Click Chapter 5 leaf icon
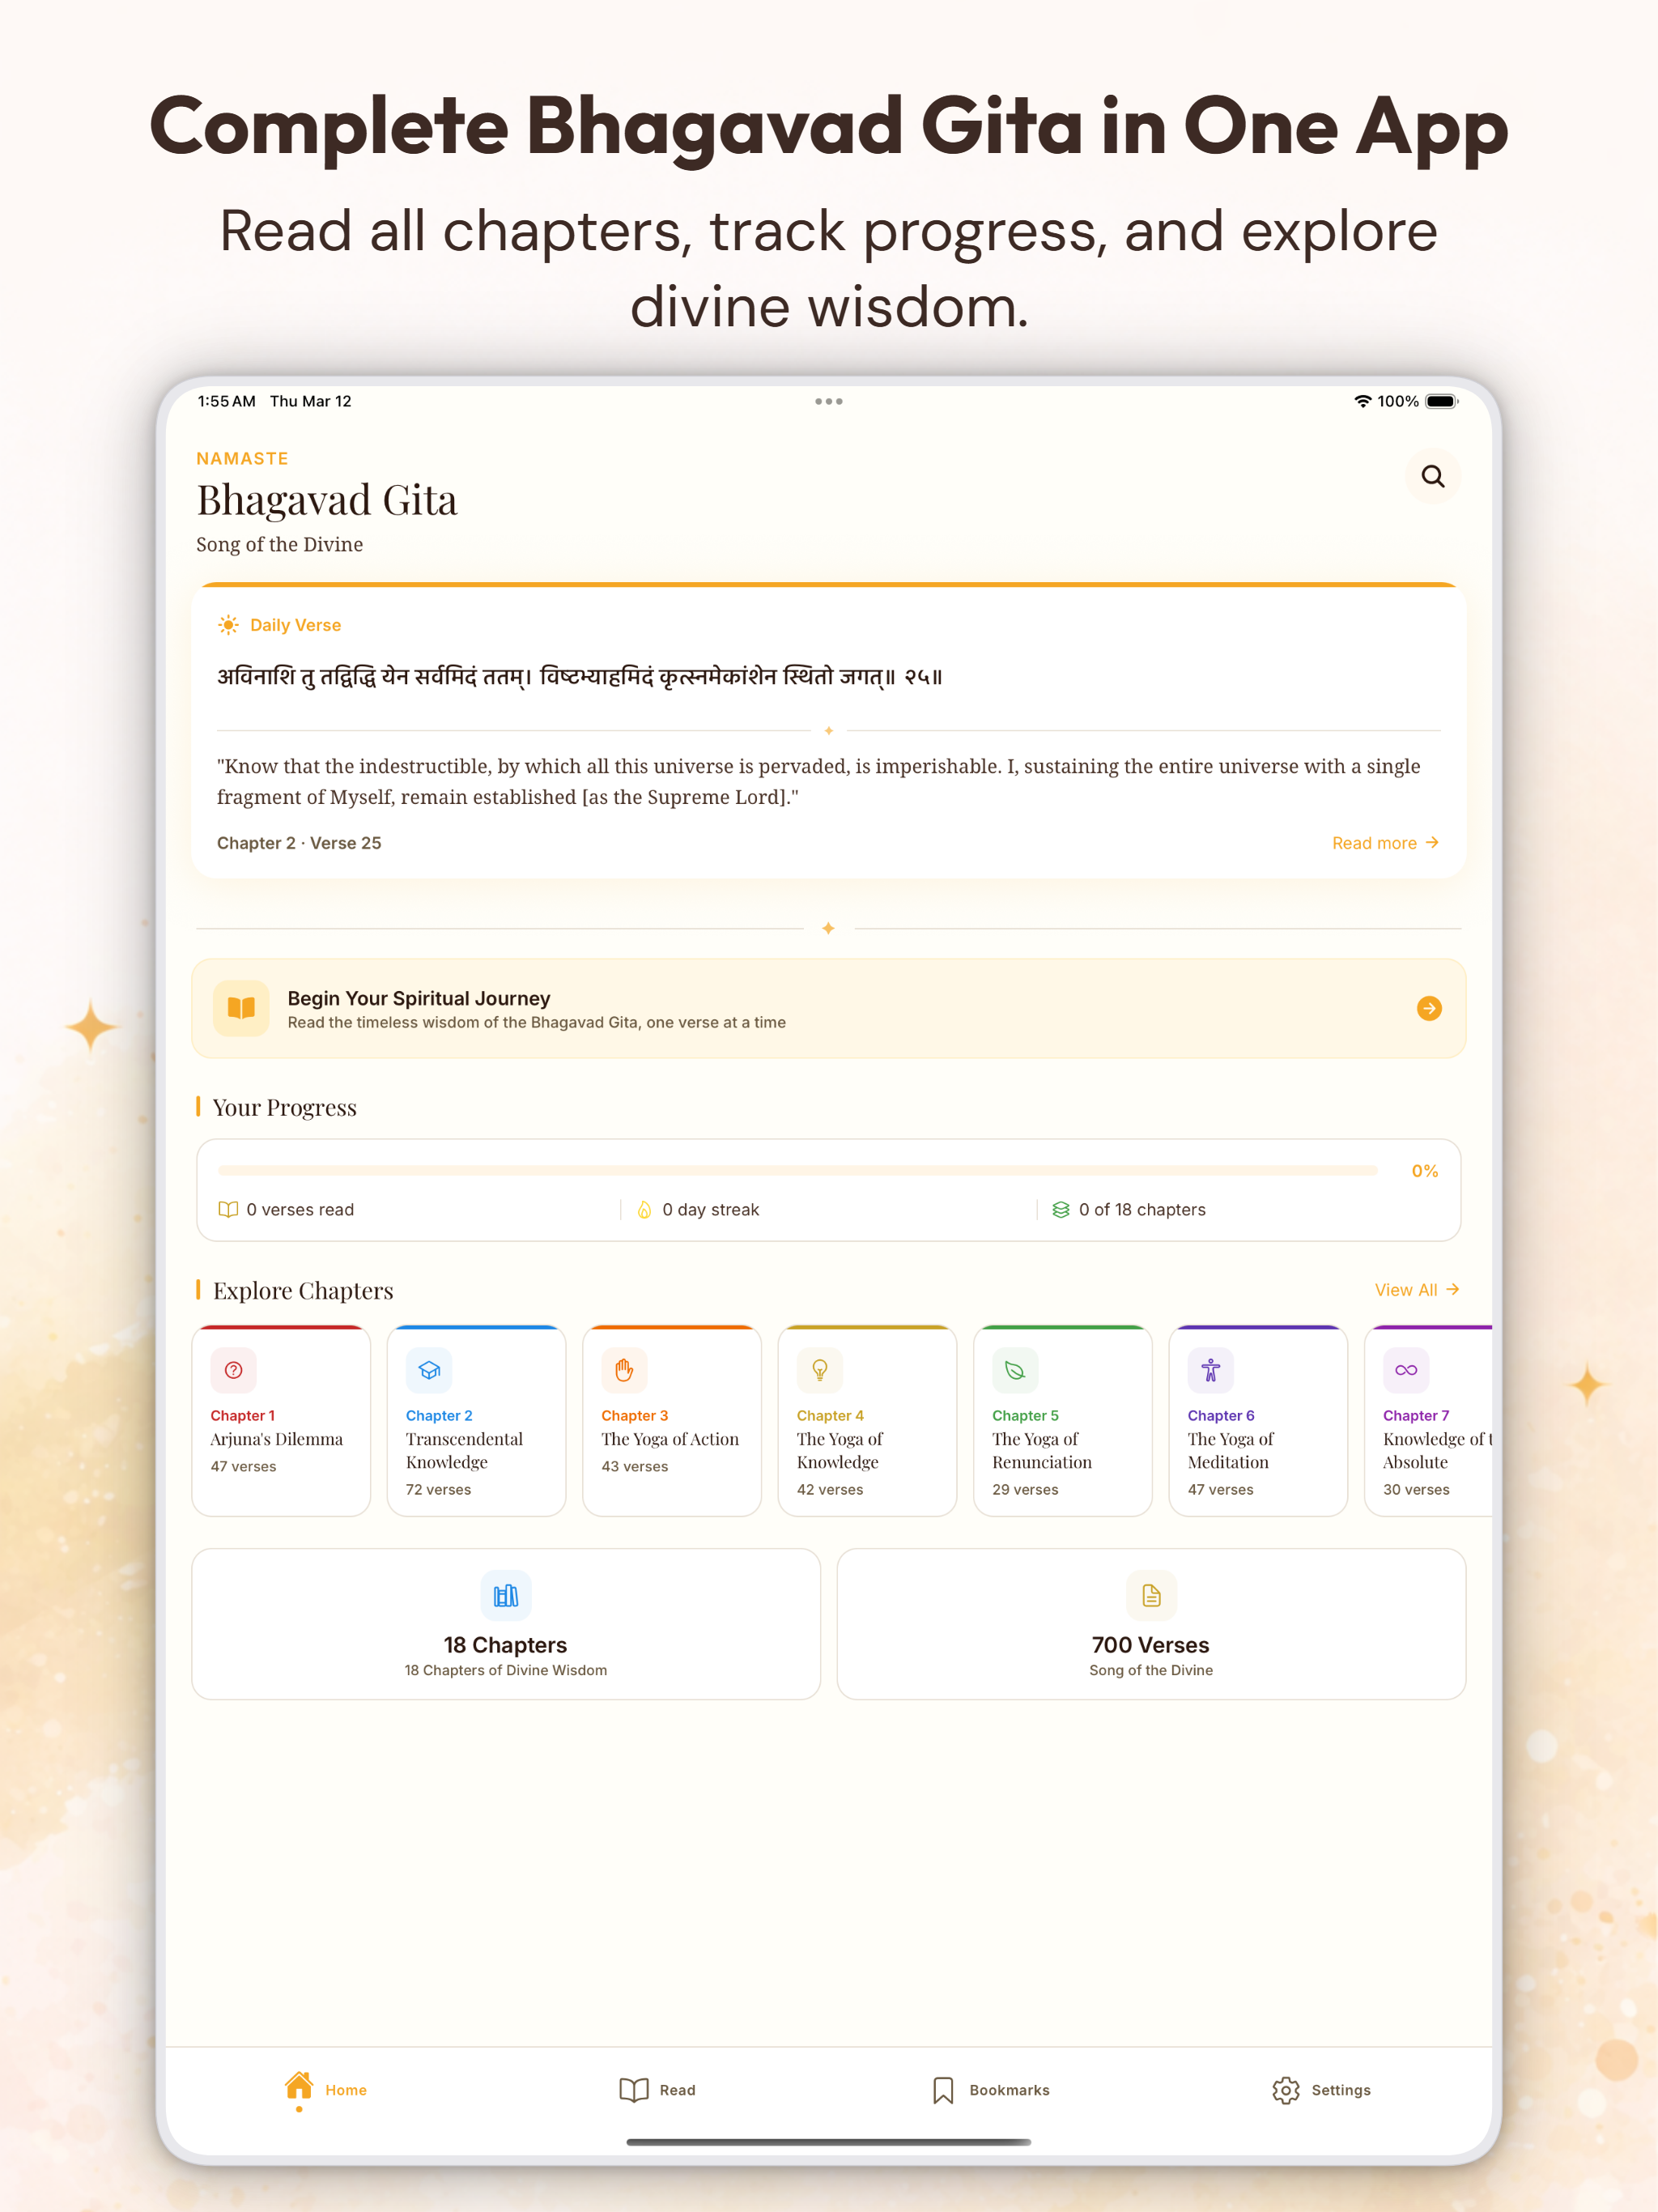Image resolution: width=1658 pixels, height=2212 pixels. pyautogui.click(x=1015, y=1370)
